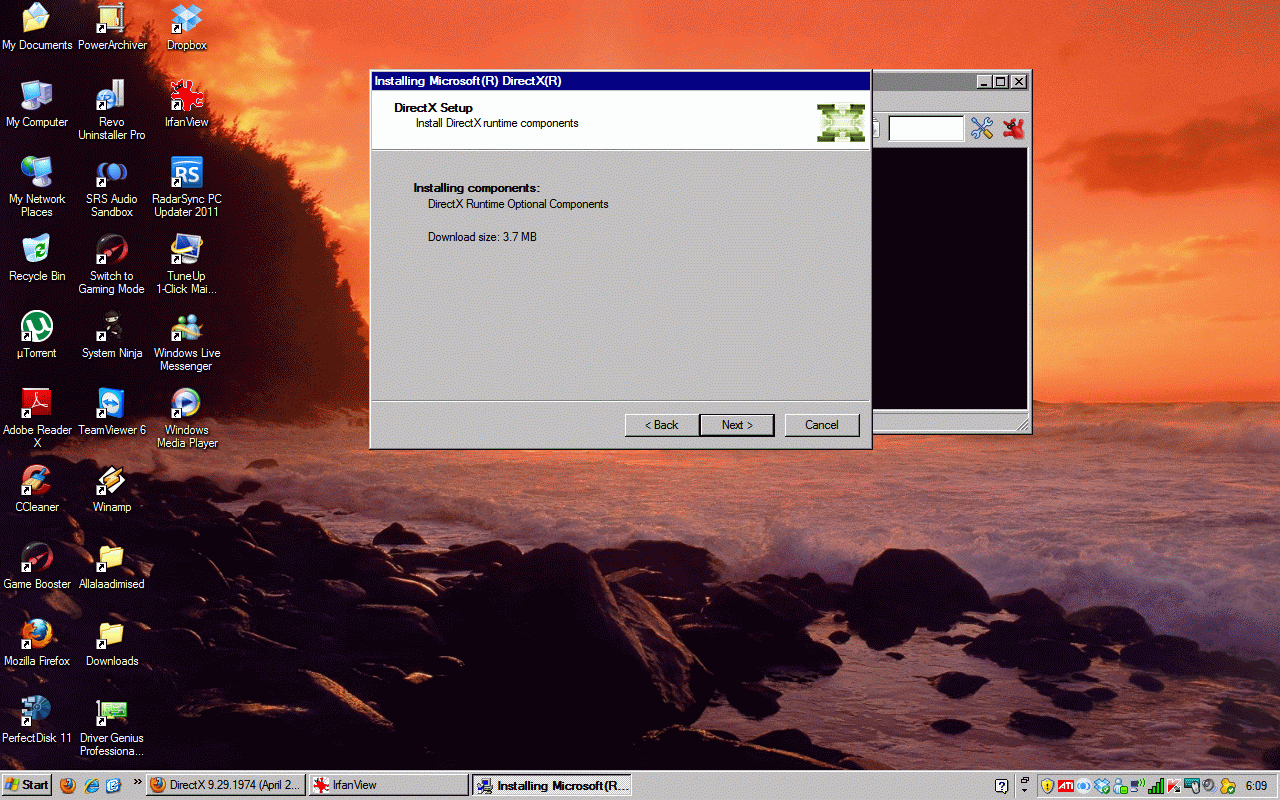Screen dimensions: 1280x800
Task: Maximize the IrfanView window behind the installer
Action: [1001, 81]
